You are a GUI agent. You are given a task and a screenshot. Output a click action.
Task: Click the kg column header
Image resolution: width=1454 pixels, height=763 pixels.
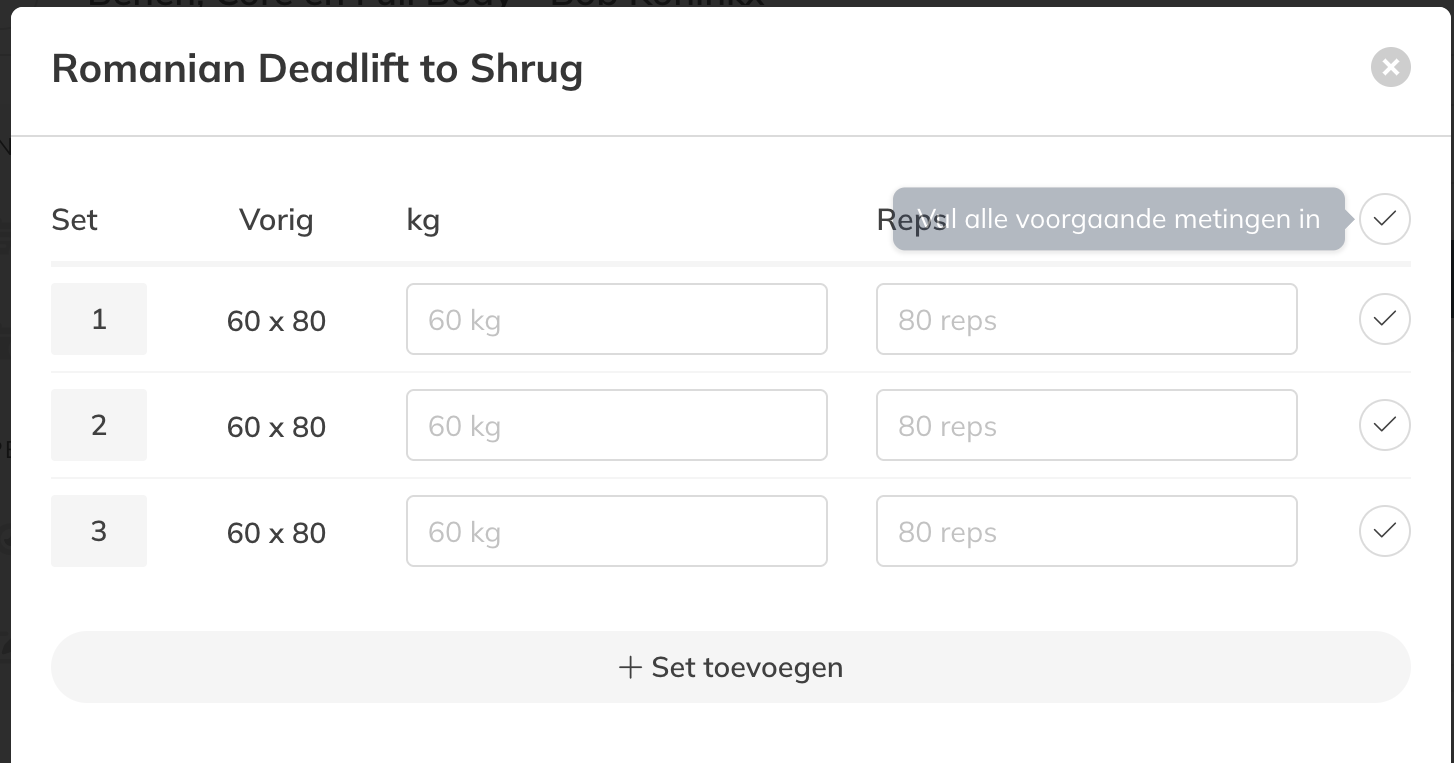pyautogui.click(x=423, y=220)
